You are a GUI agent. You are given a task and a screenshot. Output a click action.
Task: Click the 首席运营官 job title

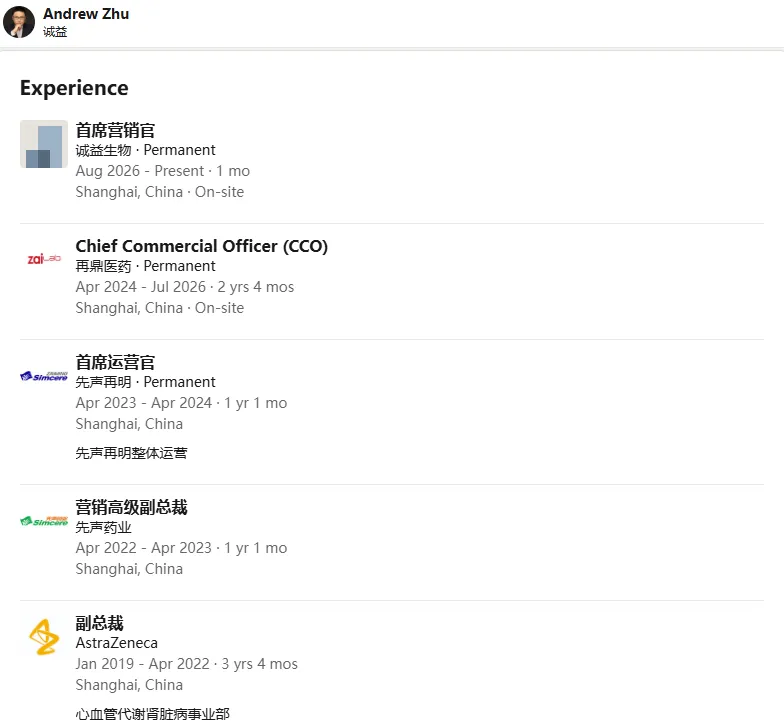(x=115, y=362)
